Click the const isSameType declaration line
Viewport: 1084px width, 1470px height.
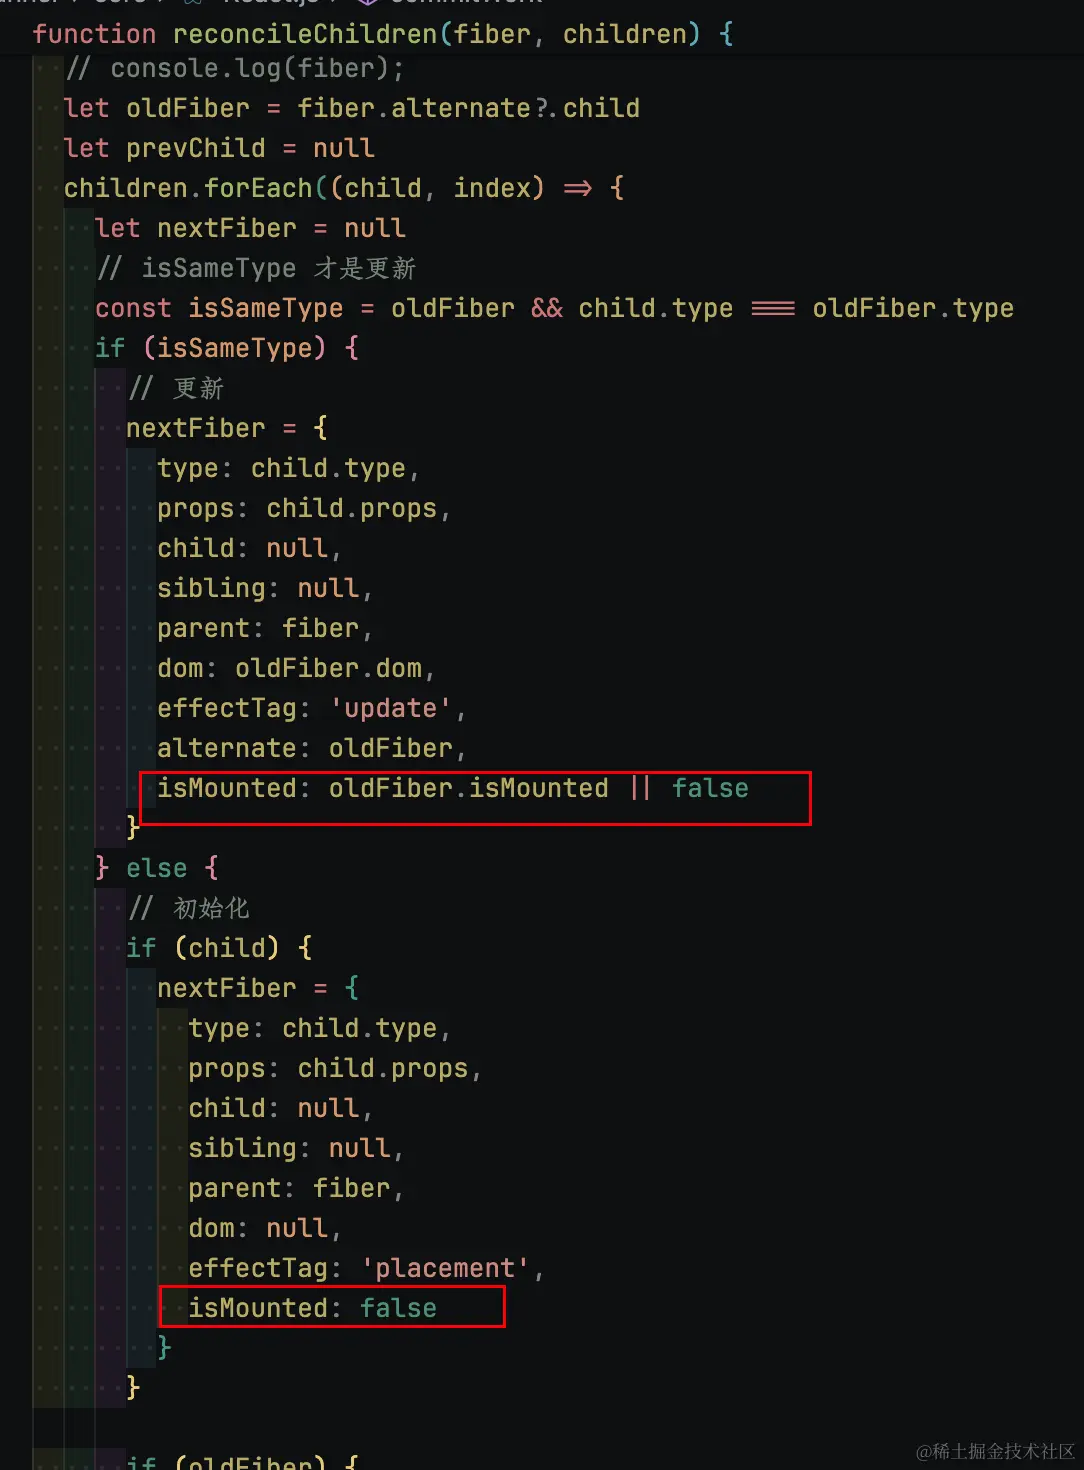(554, 308)
